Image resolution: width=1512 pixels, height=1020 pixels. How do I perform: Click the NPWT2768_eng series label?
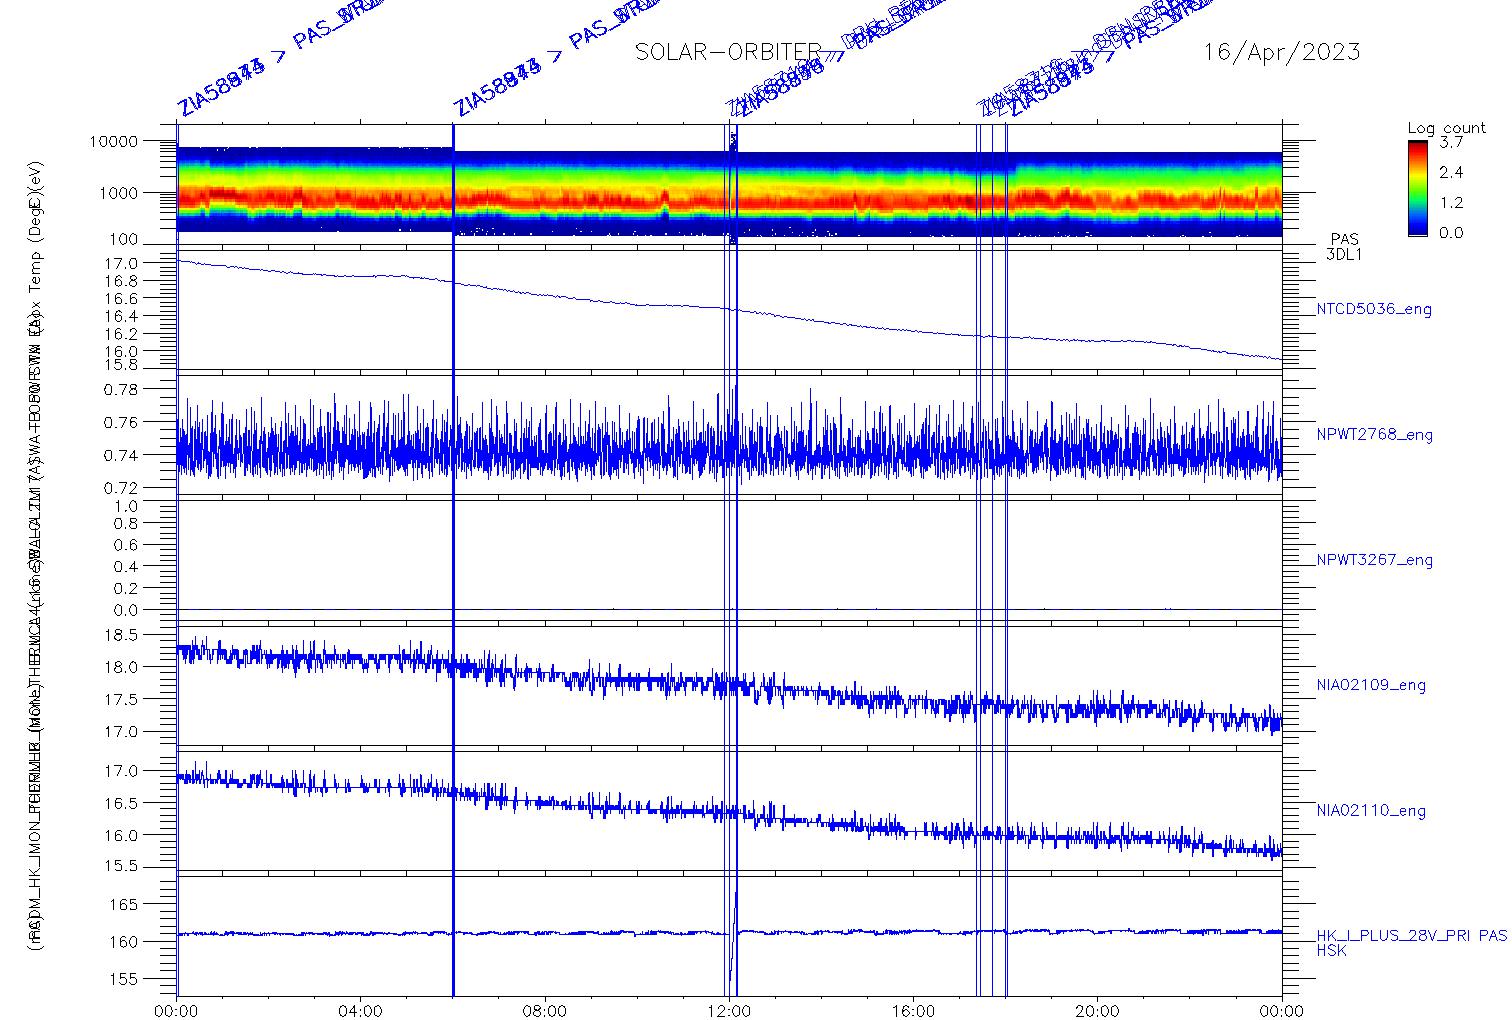pyautogui.click(x=1374, y=435)
